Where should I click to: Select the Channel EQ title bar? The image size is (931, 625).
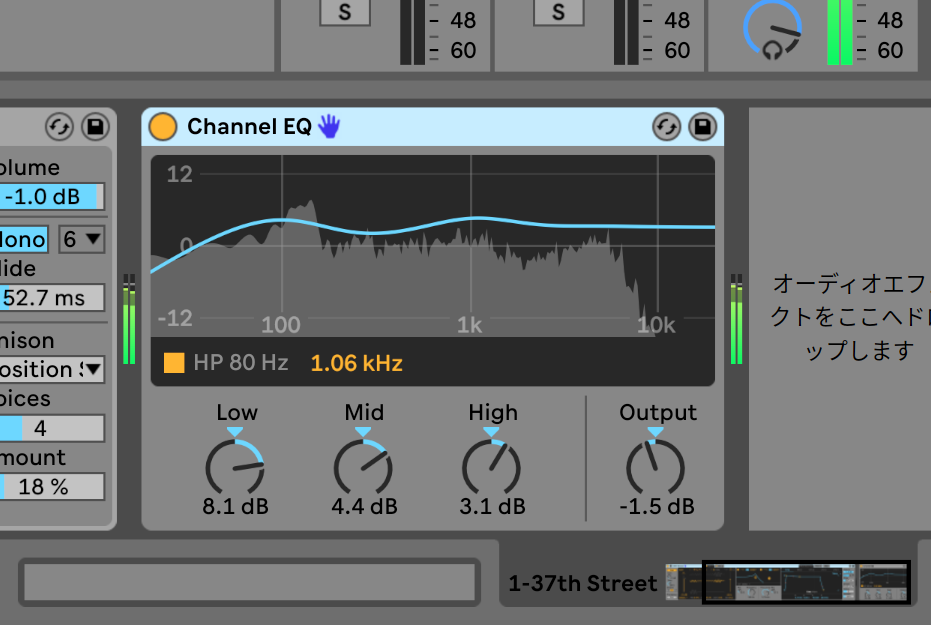[x=480, y=127]
